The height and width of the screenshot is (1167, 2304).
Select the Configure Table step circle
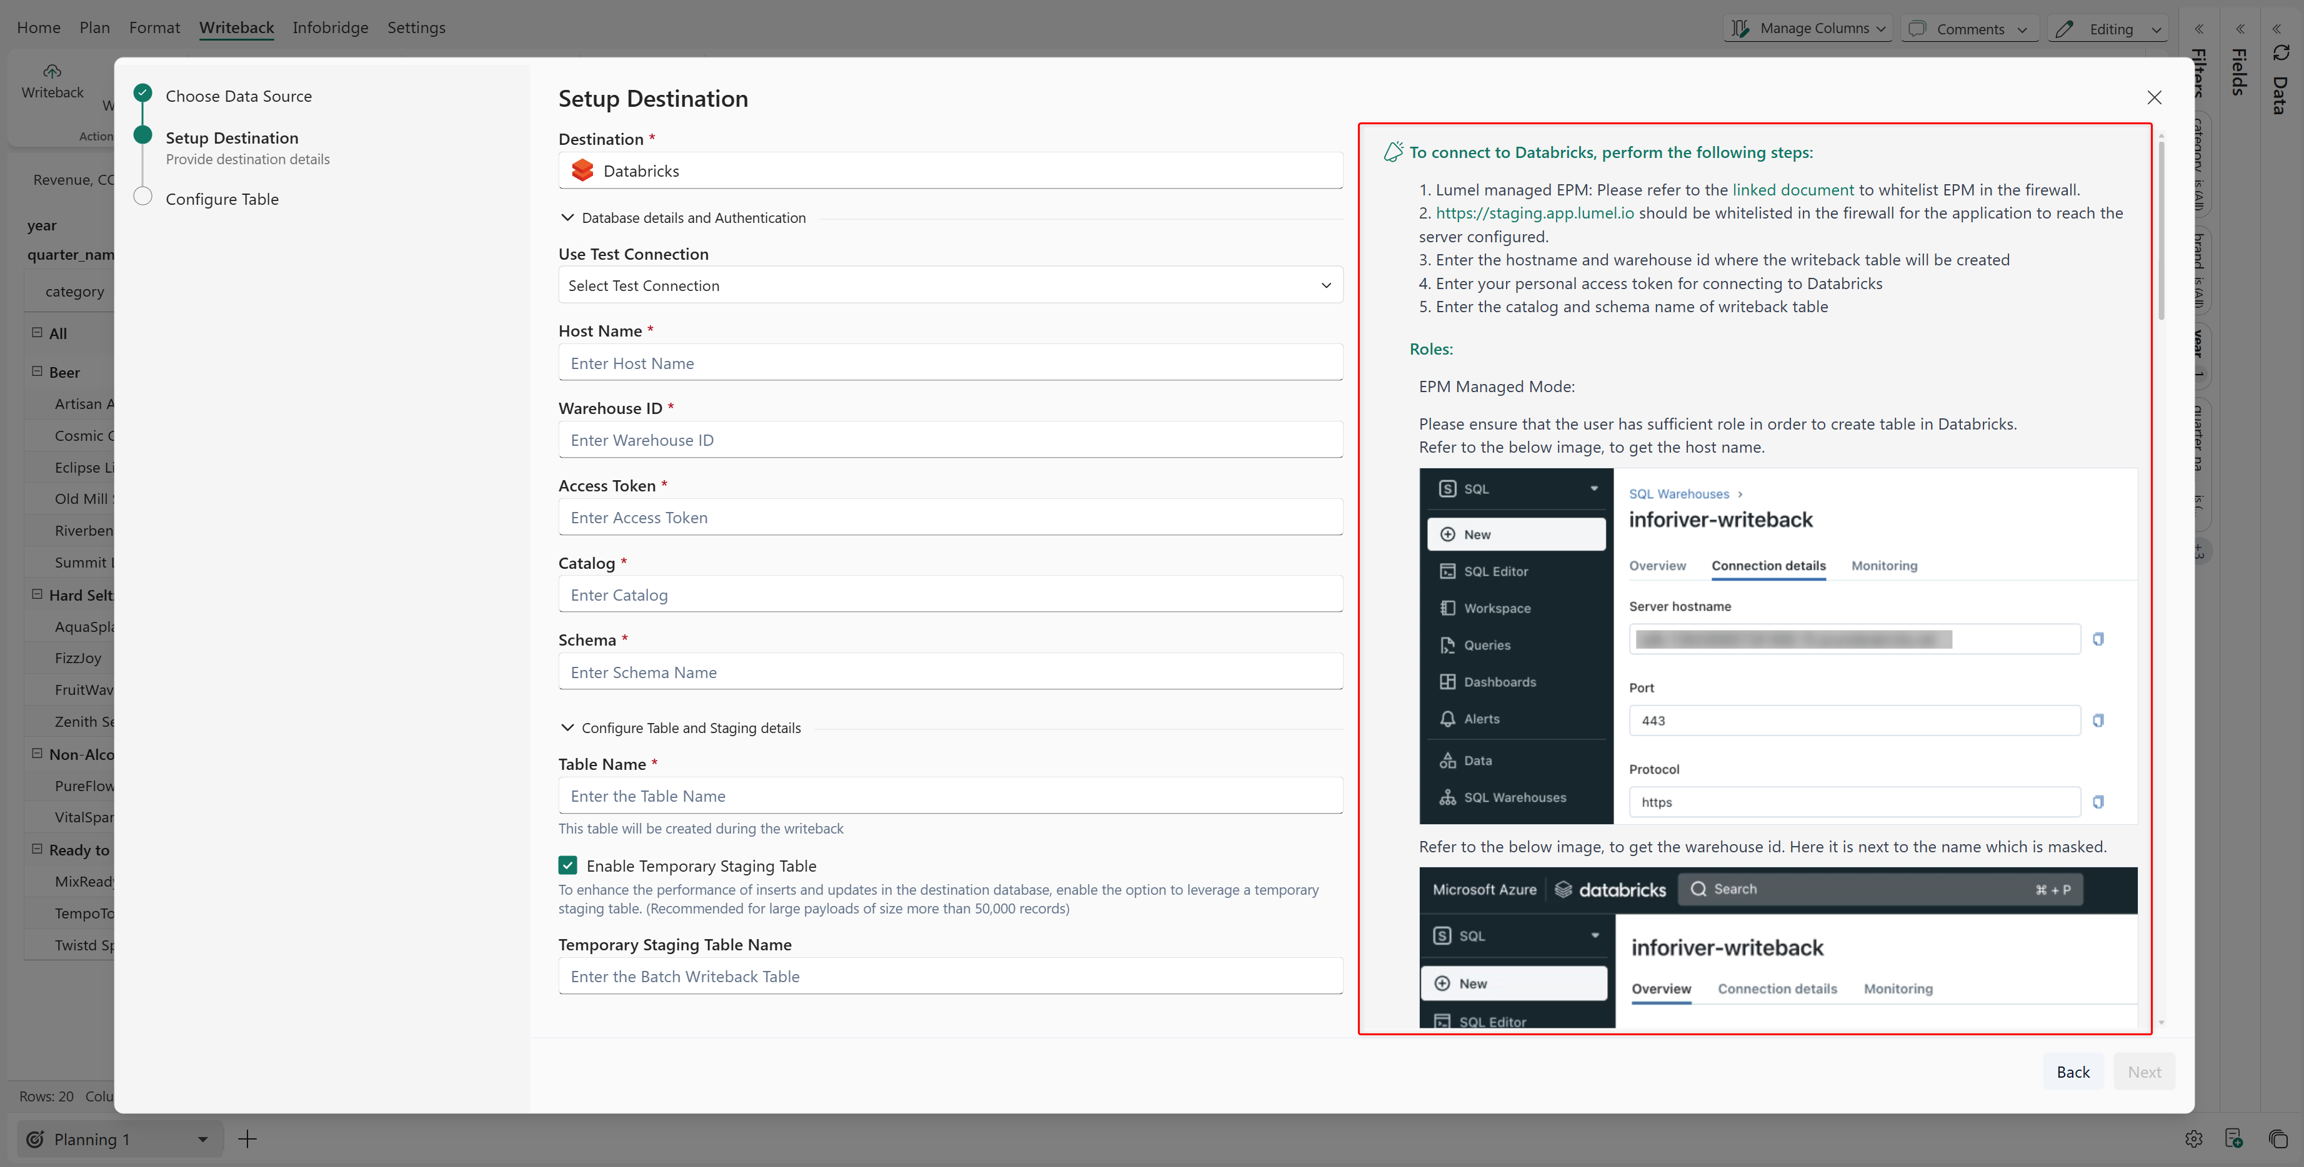point(143,197)
